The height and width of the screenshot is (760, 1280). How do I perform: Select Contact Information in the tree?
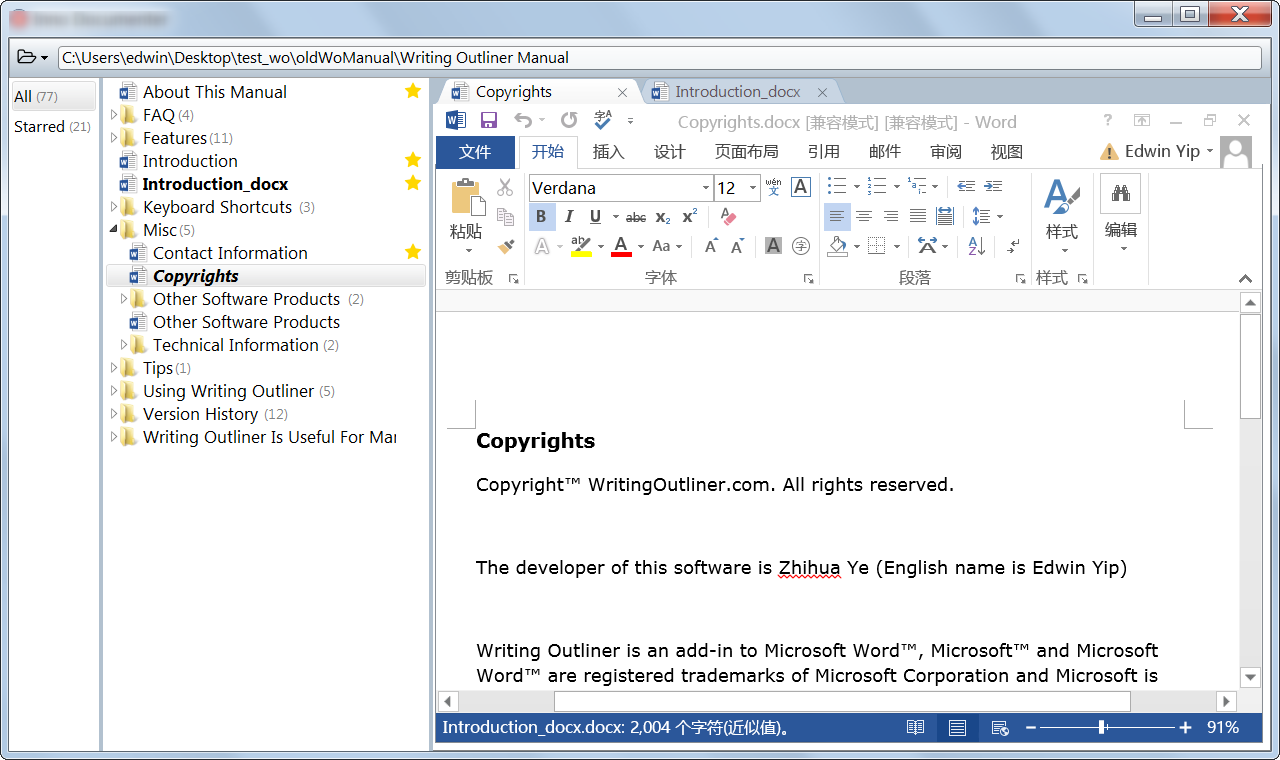pos(230,253)
